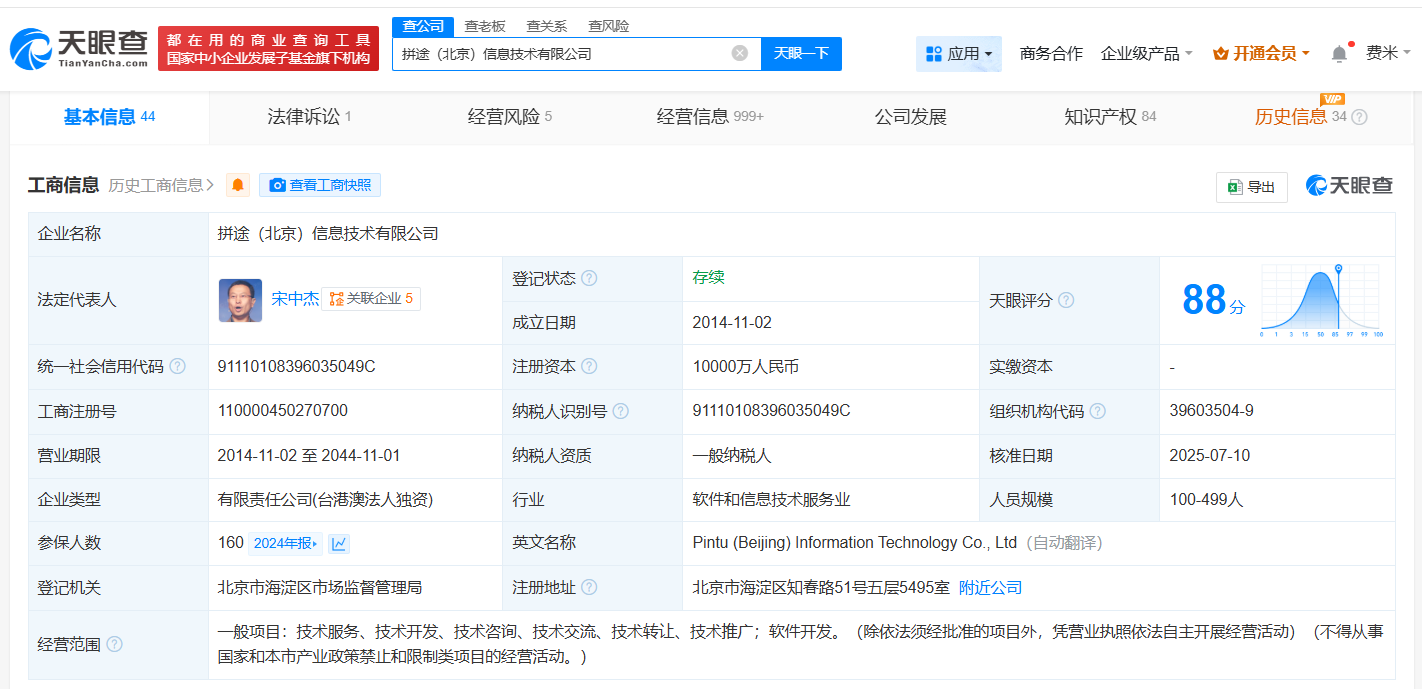Expand 开通会员 dropdown

[1260, 53]
